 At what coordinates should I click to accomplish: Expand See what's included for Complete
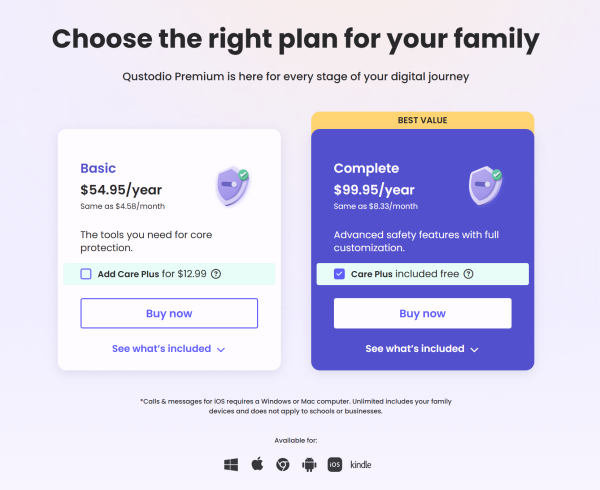421,349
